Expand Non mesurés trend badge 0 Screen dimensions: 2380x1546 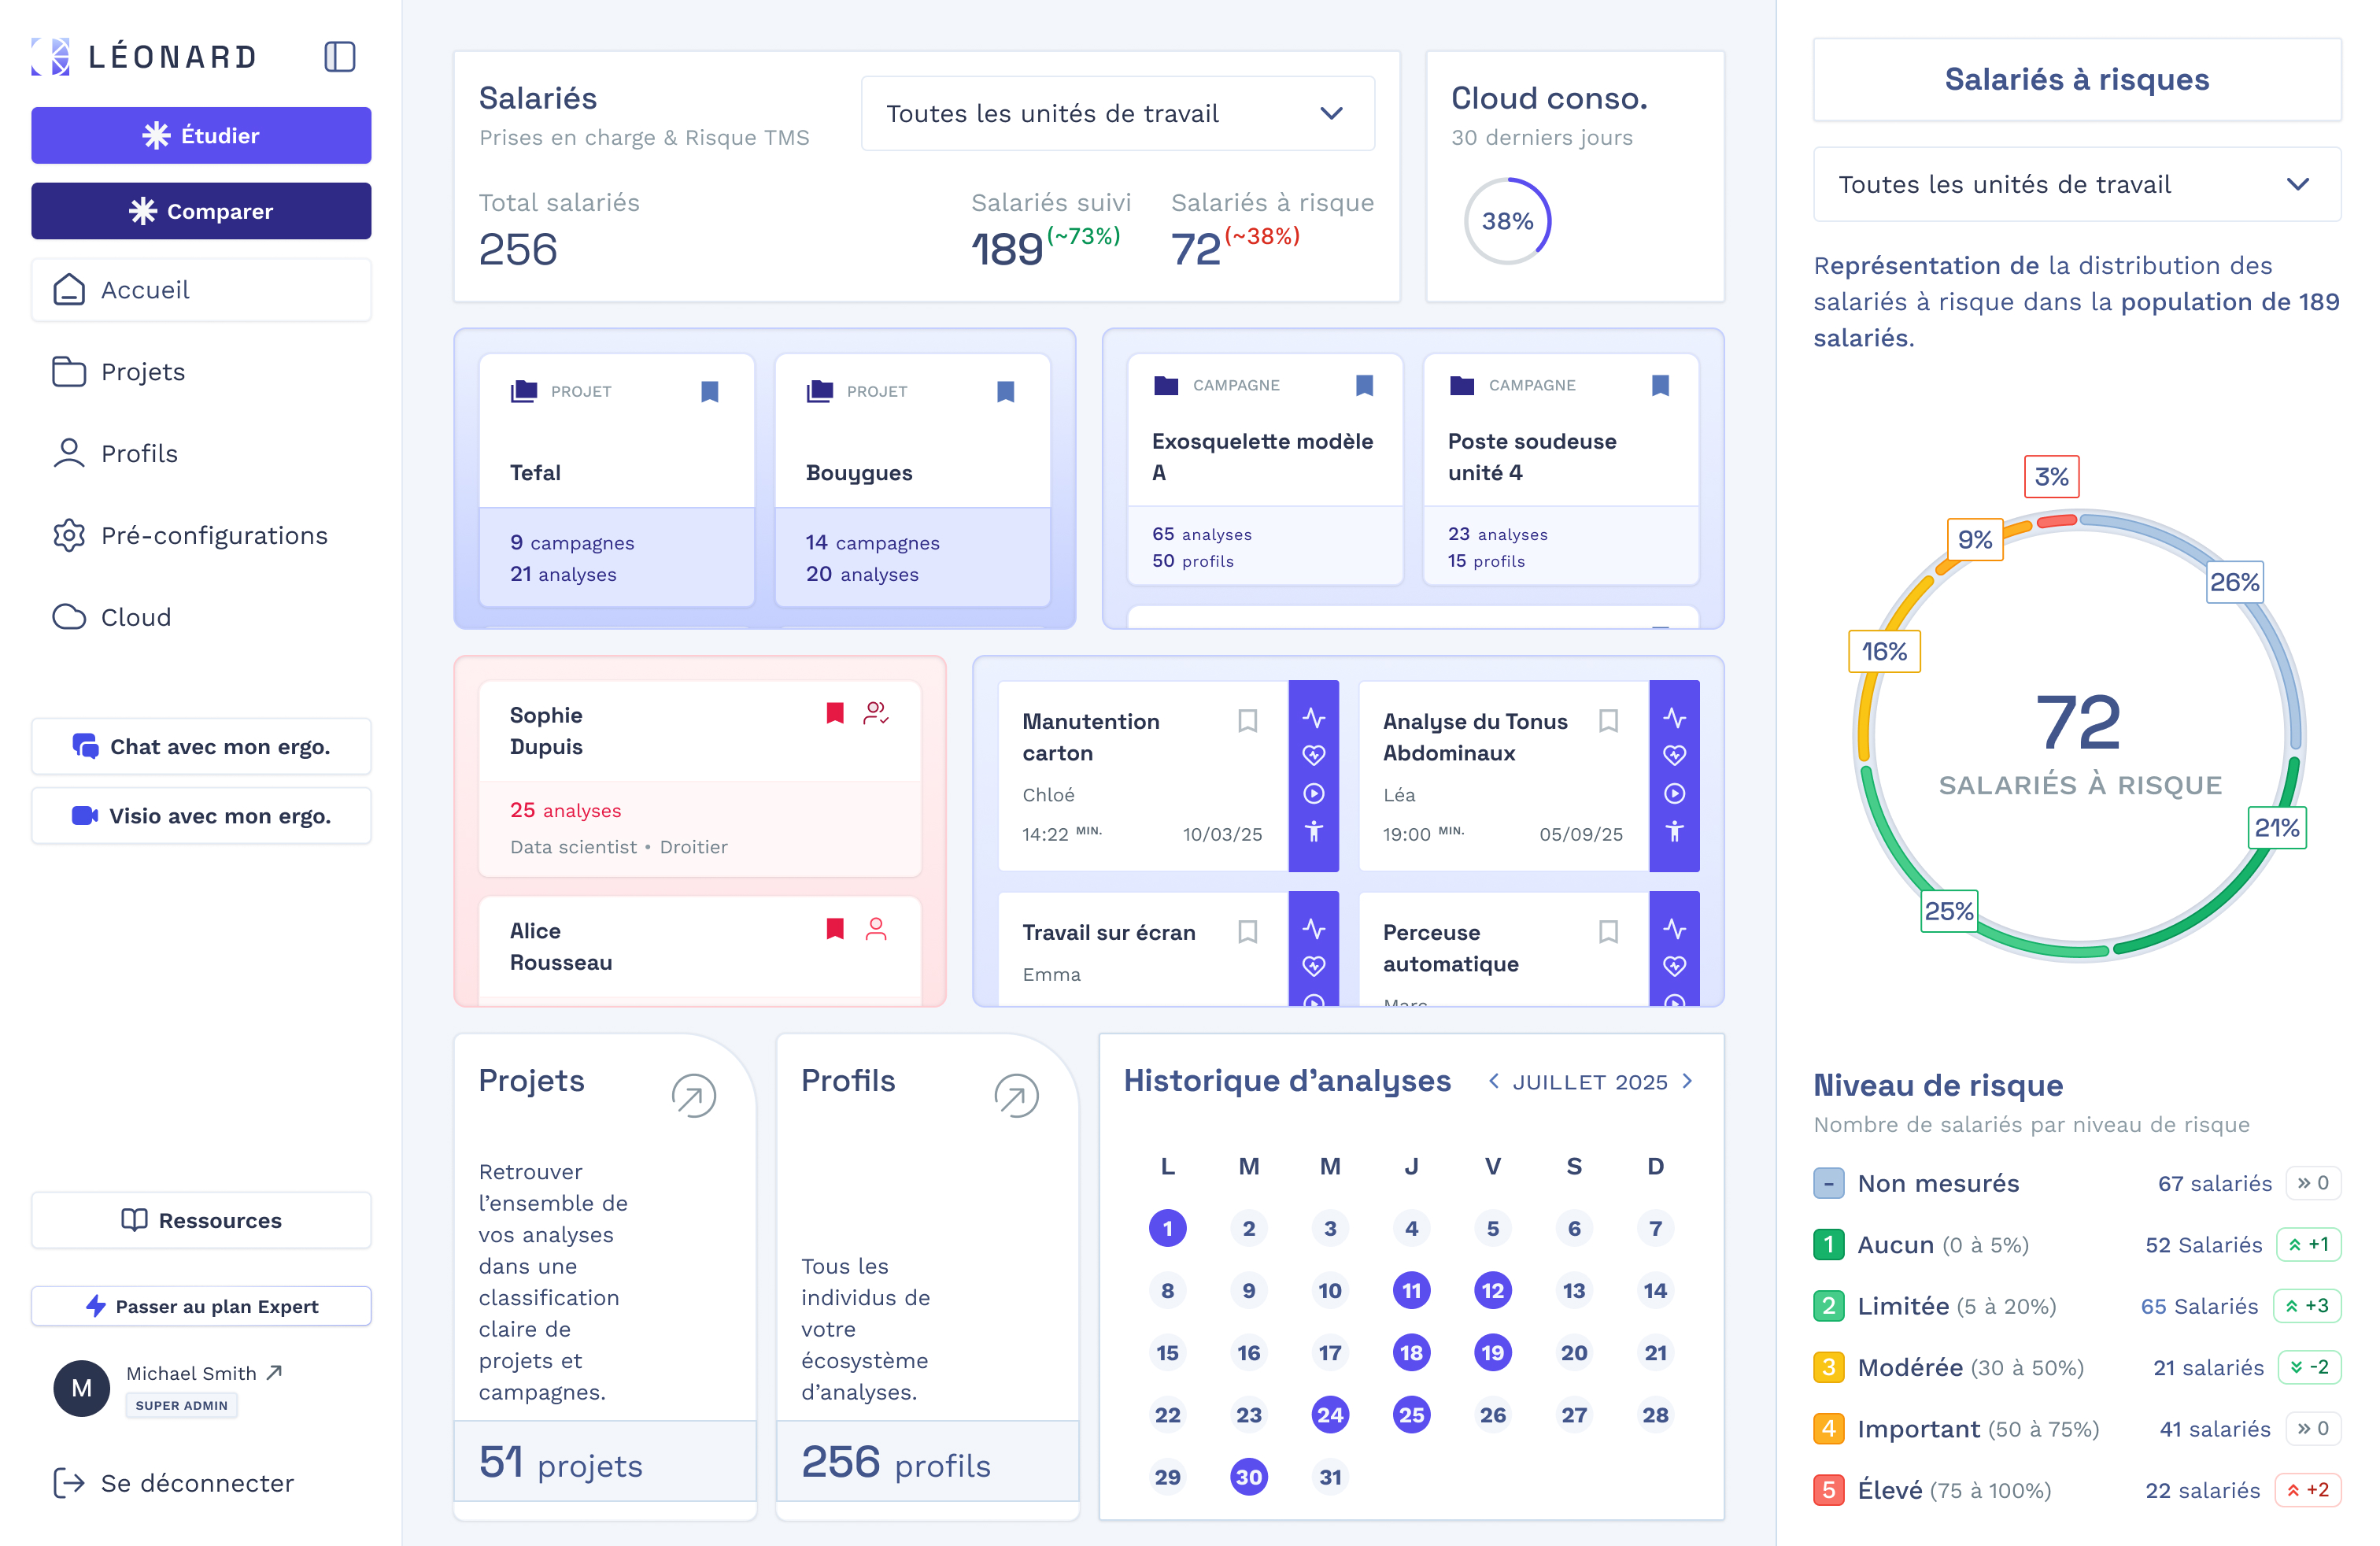[x=2313, y=1183]
